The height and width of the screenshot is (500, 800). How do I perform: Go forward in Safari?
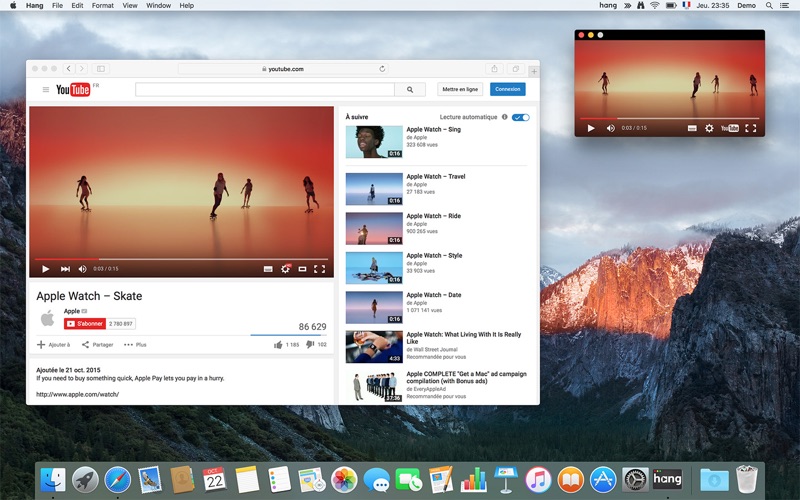[82, 68]
